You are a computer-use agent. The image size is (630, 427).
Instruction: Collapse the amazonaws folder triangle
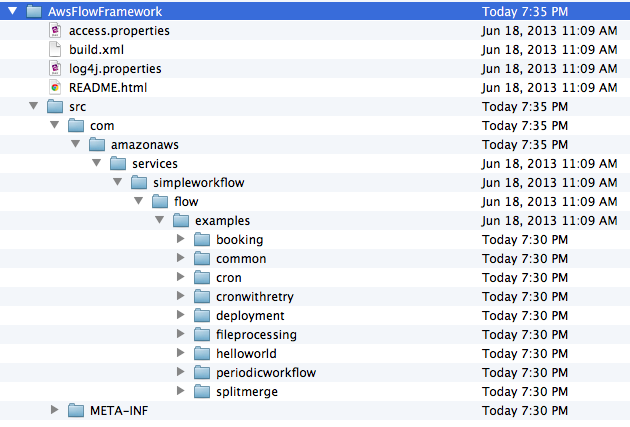coord(76,144)
